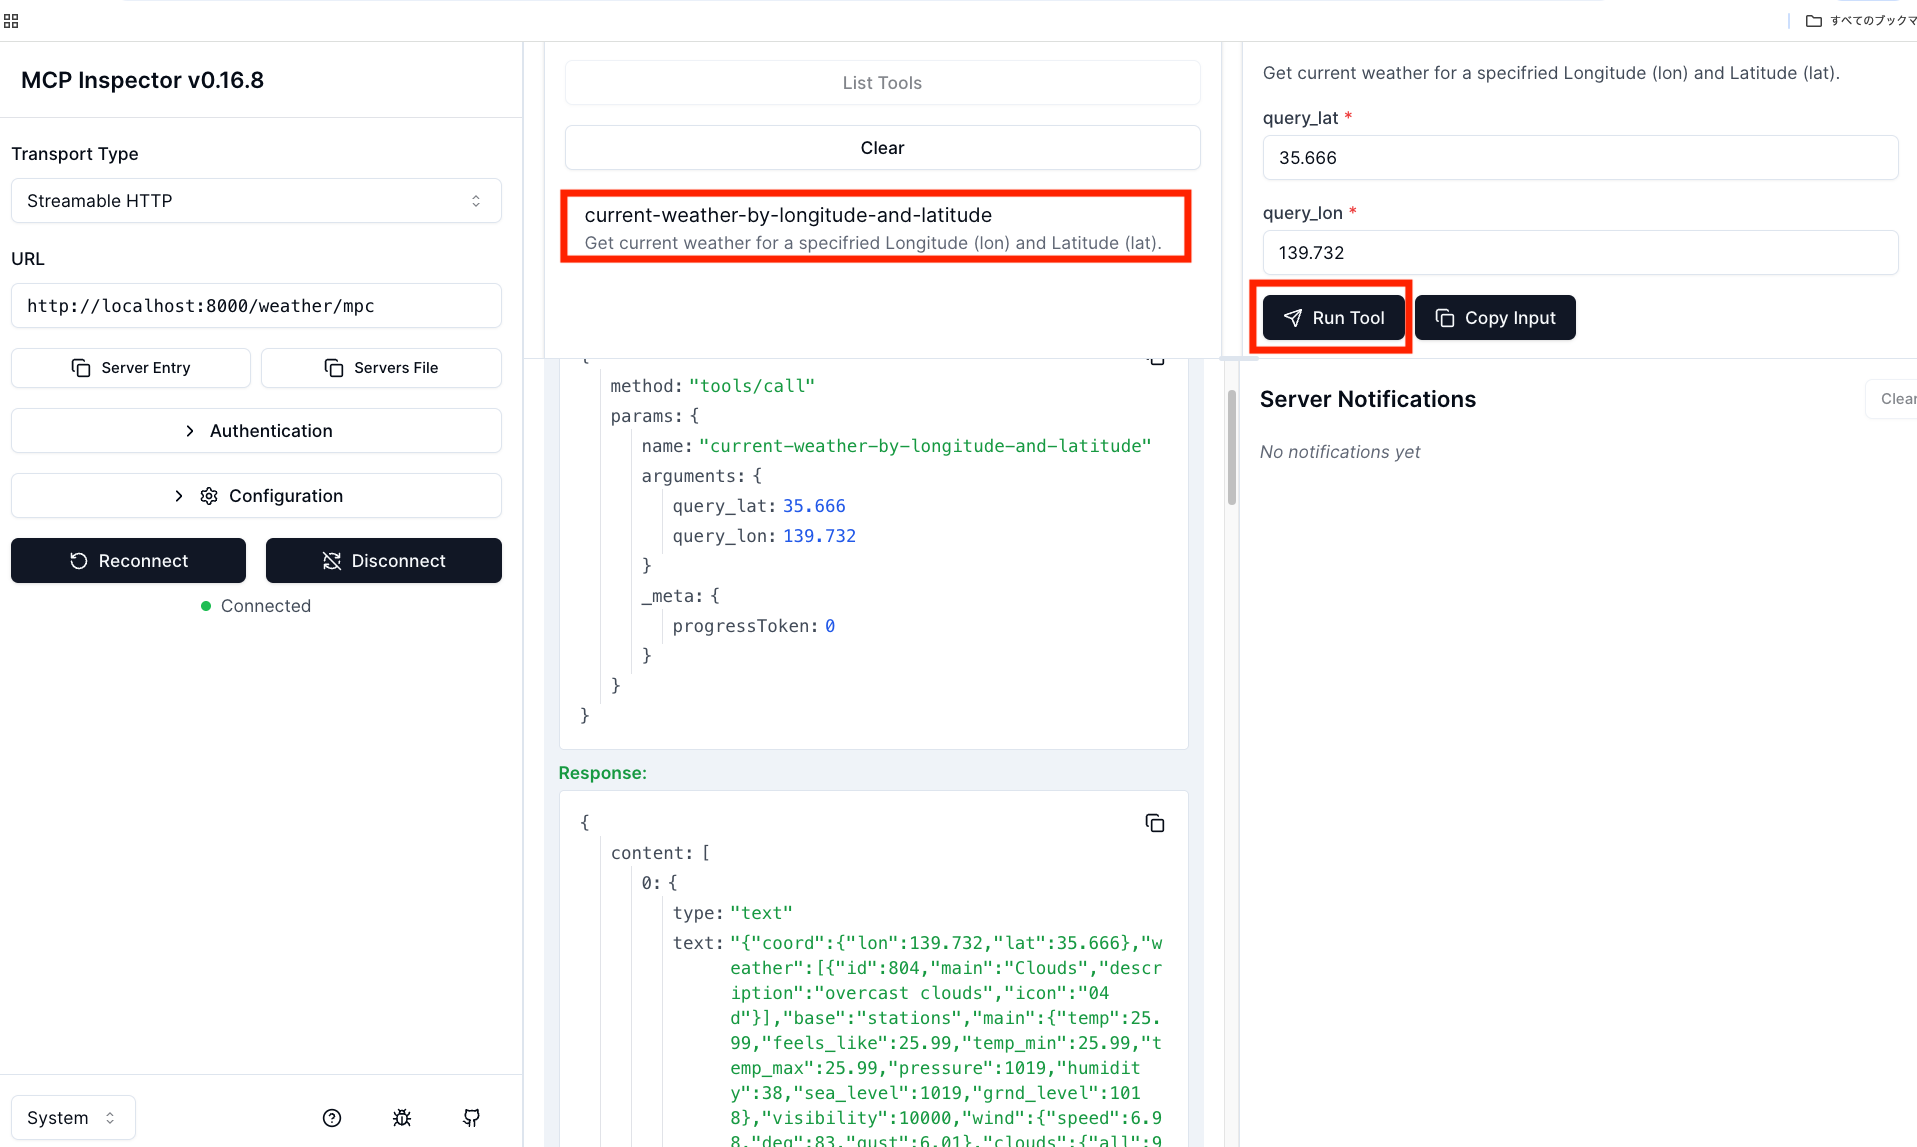
Task: Open the Configuration gear icon
Action: tap(208, 495)
